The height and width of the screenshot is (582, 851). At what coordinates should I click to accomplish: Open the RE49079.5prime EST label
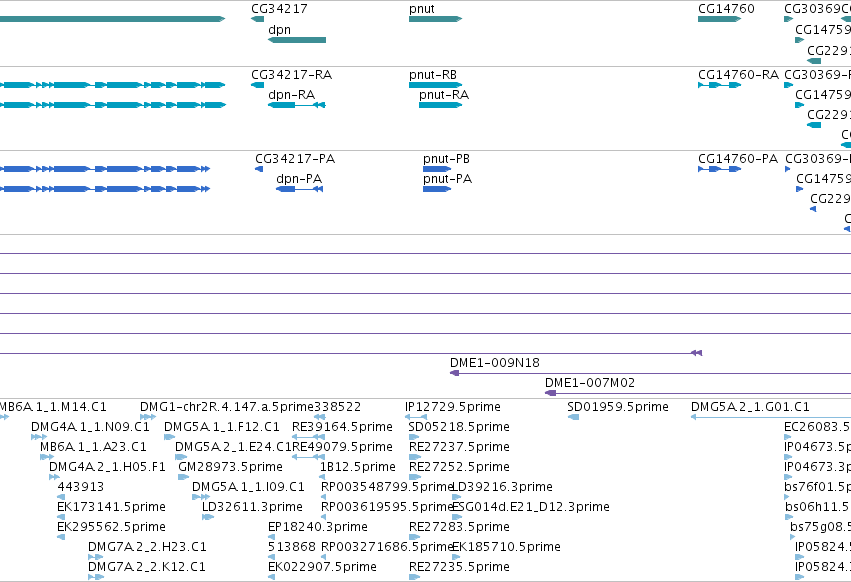point(342,446)
